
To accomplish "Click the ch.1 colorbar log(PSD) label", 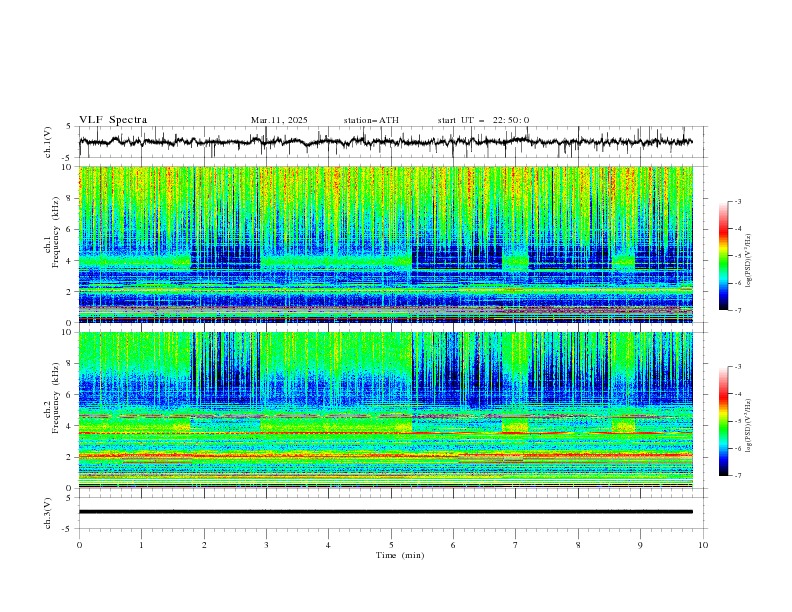I will 749,261.
